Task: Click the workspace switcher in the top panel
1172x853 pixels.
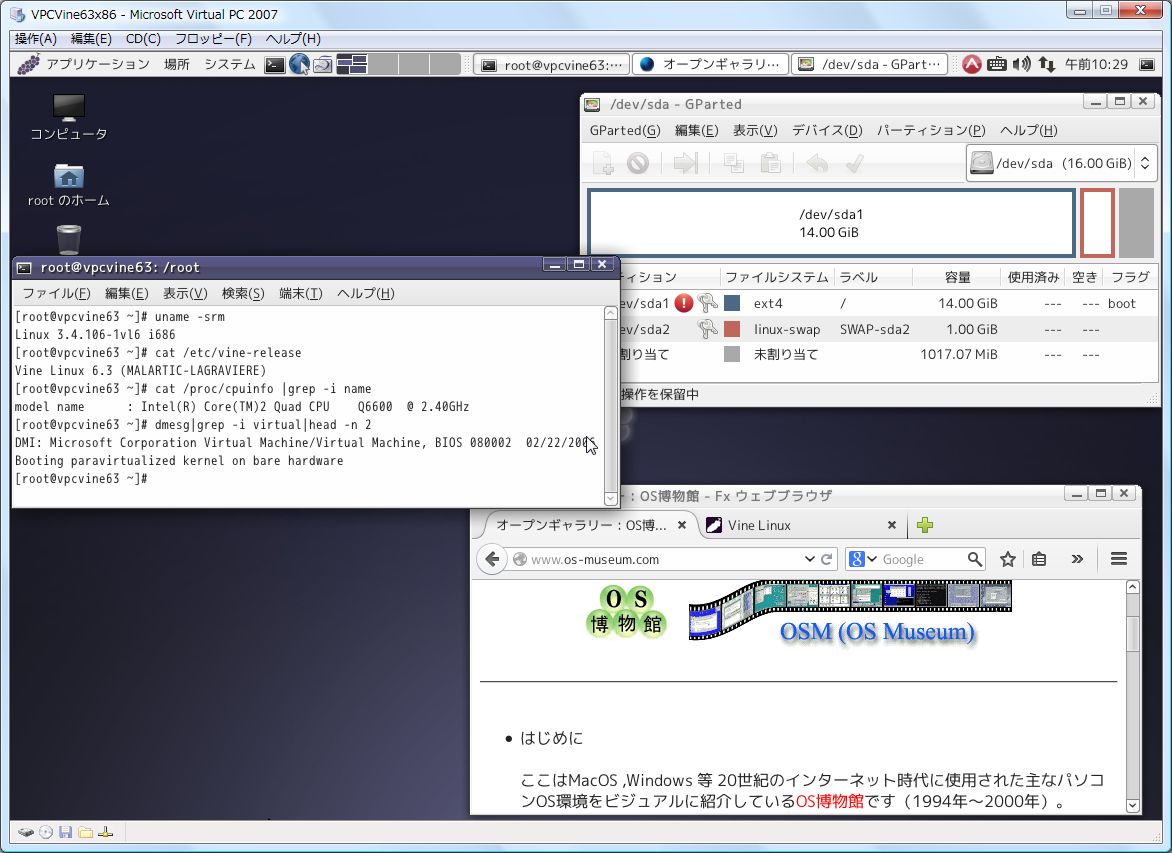Action: coord(398,64)
